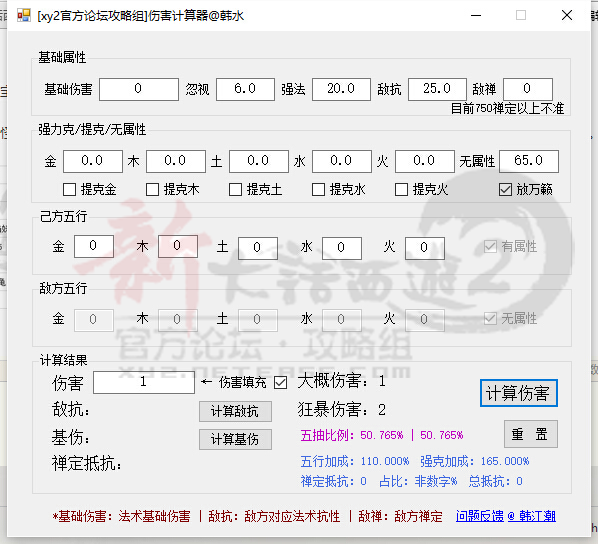Select the 伤害 result input box
The height and width of the screenshot is (544, 598).
(144, 383)
